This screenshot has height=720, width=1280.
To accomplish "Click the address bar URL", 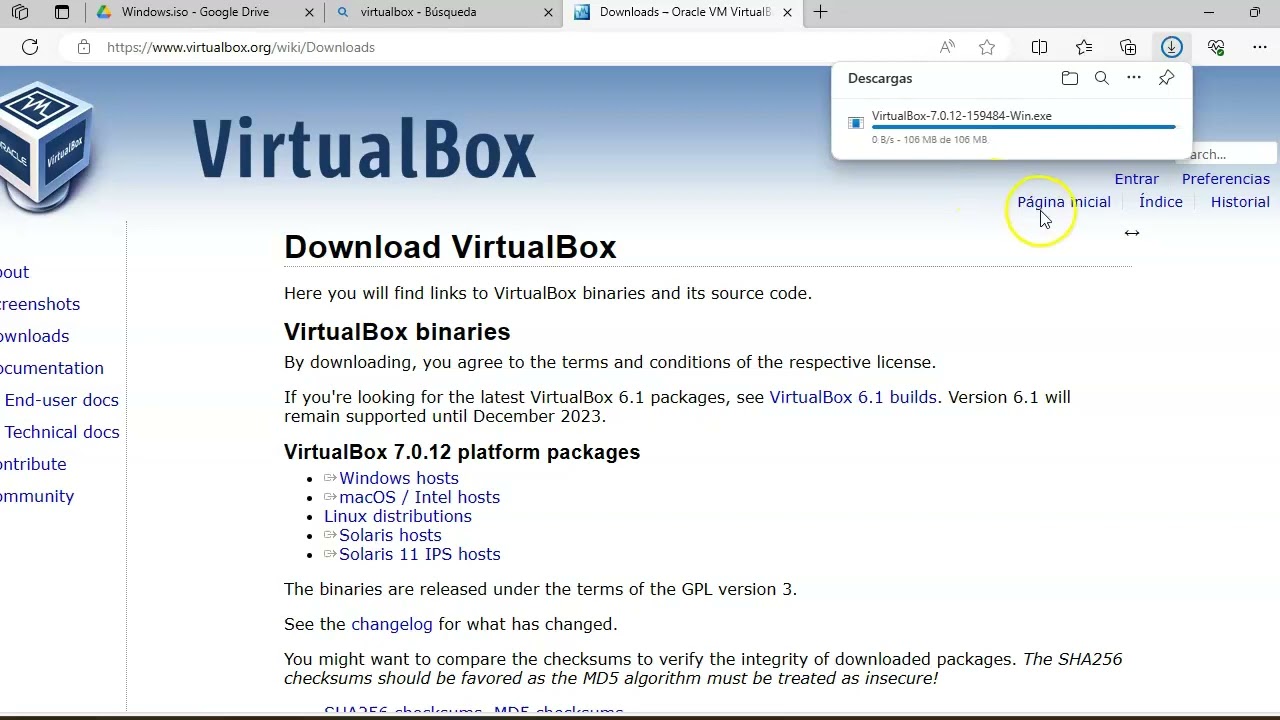I will pyautogui.click(x=241, y=47).
